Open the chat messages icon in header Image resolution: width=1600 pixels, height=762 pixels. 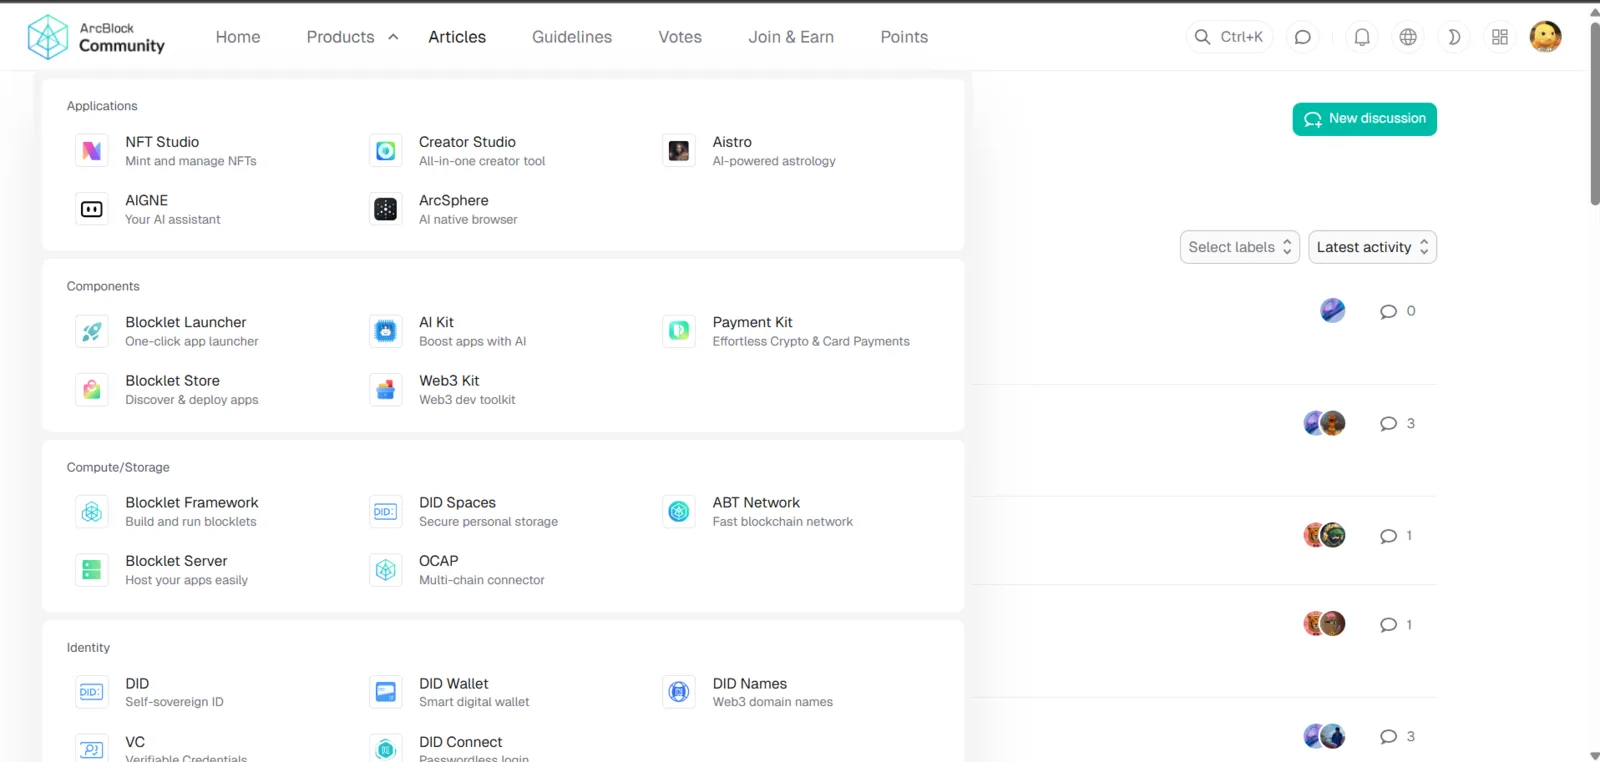[1303, 37]
